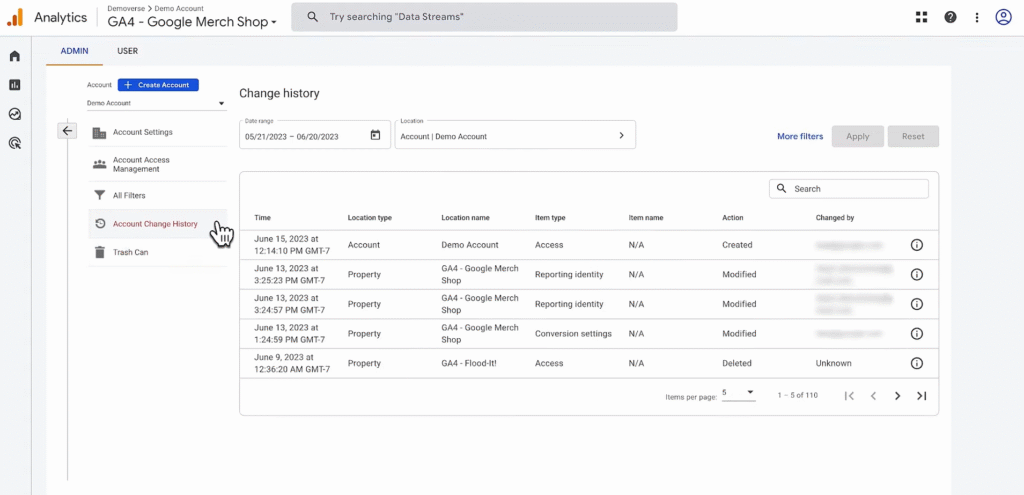Click the Trash Can icon
The image size is (1024, 495).
click(x=99, y=252)
